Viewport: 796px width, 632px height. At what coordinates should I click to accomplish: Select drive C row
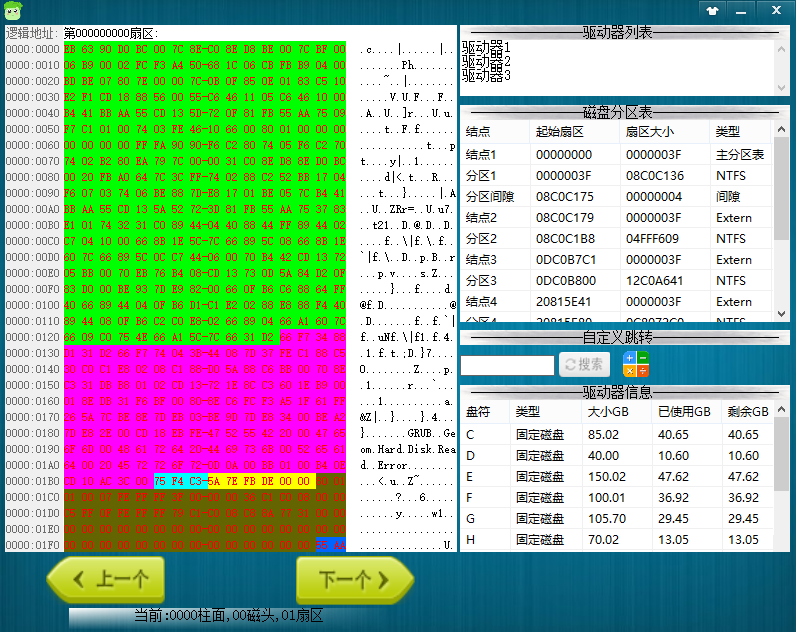coord(617,435)
